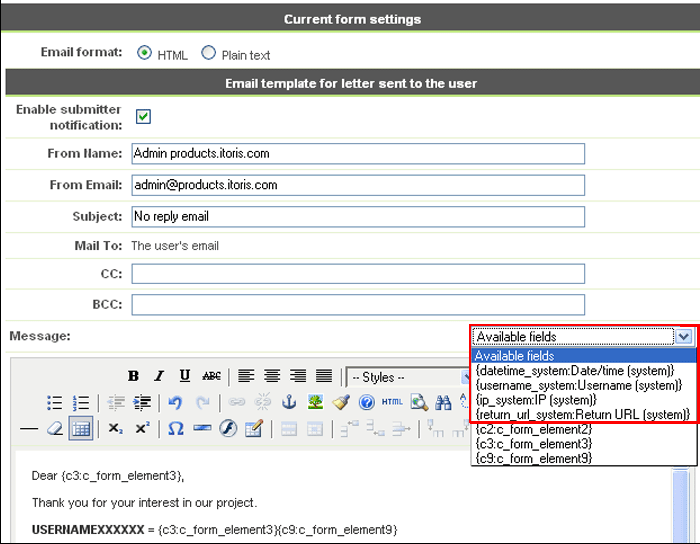Click the BCC input field
The height and width of the screenshot is (544, 700).
point(358,304)
